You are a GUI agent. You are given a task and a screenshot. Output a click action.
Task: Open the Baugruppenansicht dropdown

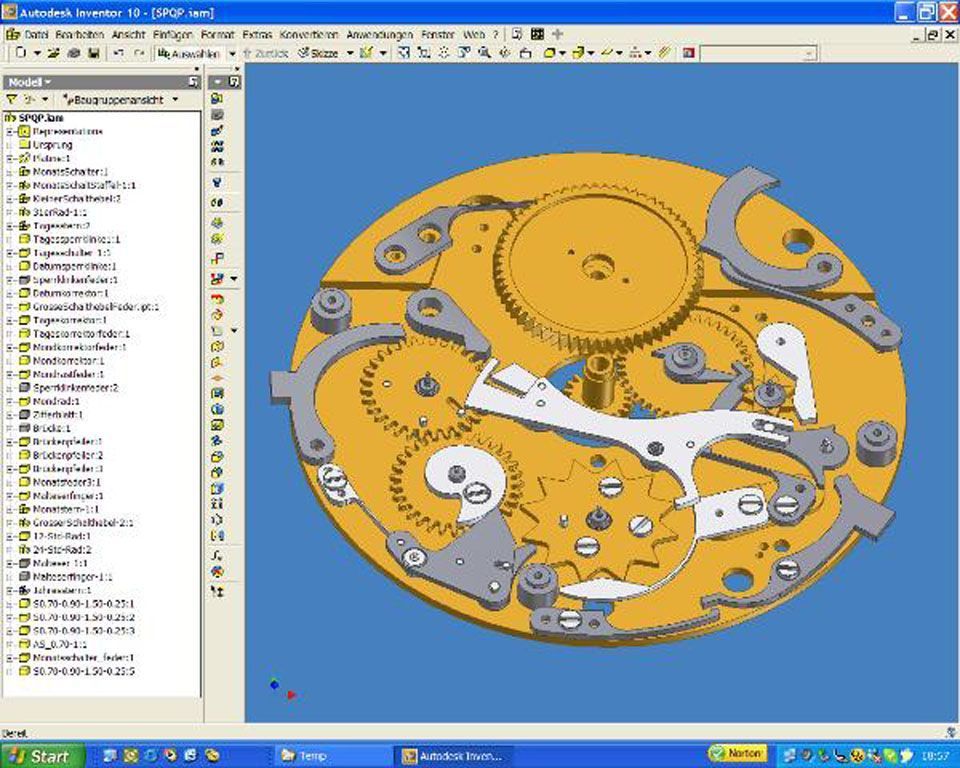120,100
